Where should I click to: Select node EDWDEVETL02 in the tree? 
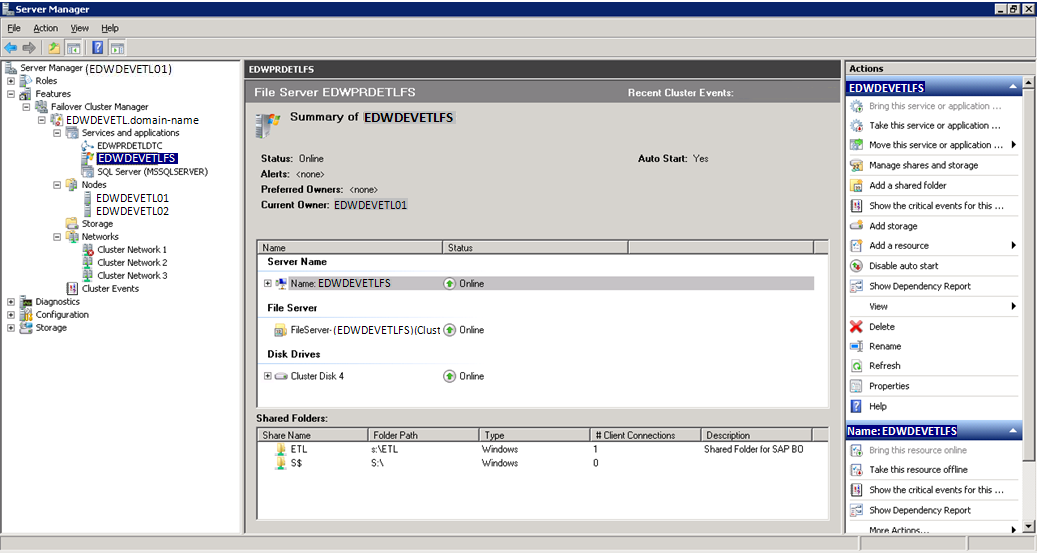pos(132,211)
